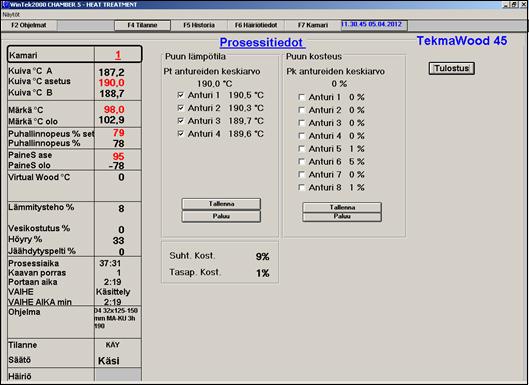Viewport: 529px width, 386px height.
Task: Uncheck temperature Anturi 1 checkbox
Action: [x=180, y=95]
